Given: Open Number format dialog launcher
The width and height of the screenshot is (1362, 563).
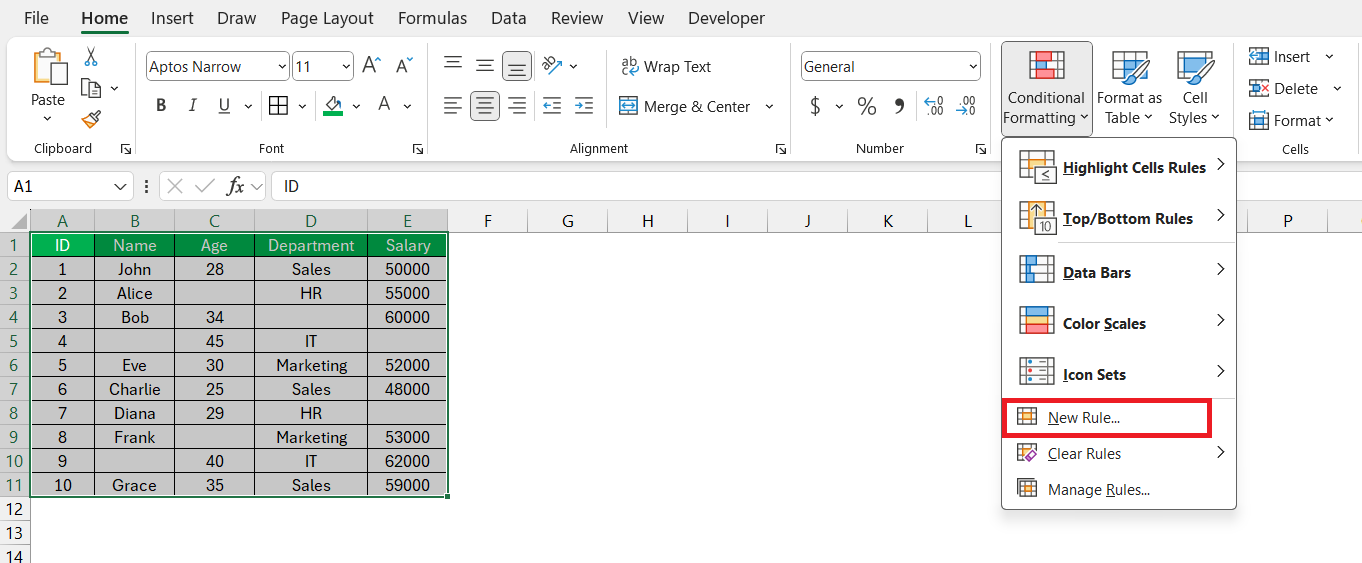Looking at the screenshot, I should click(x=980, y=149).
